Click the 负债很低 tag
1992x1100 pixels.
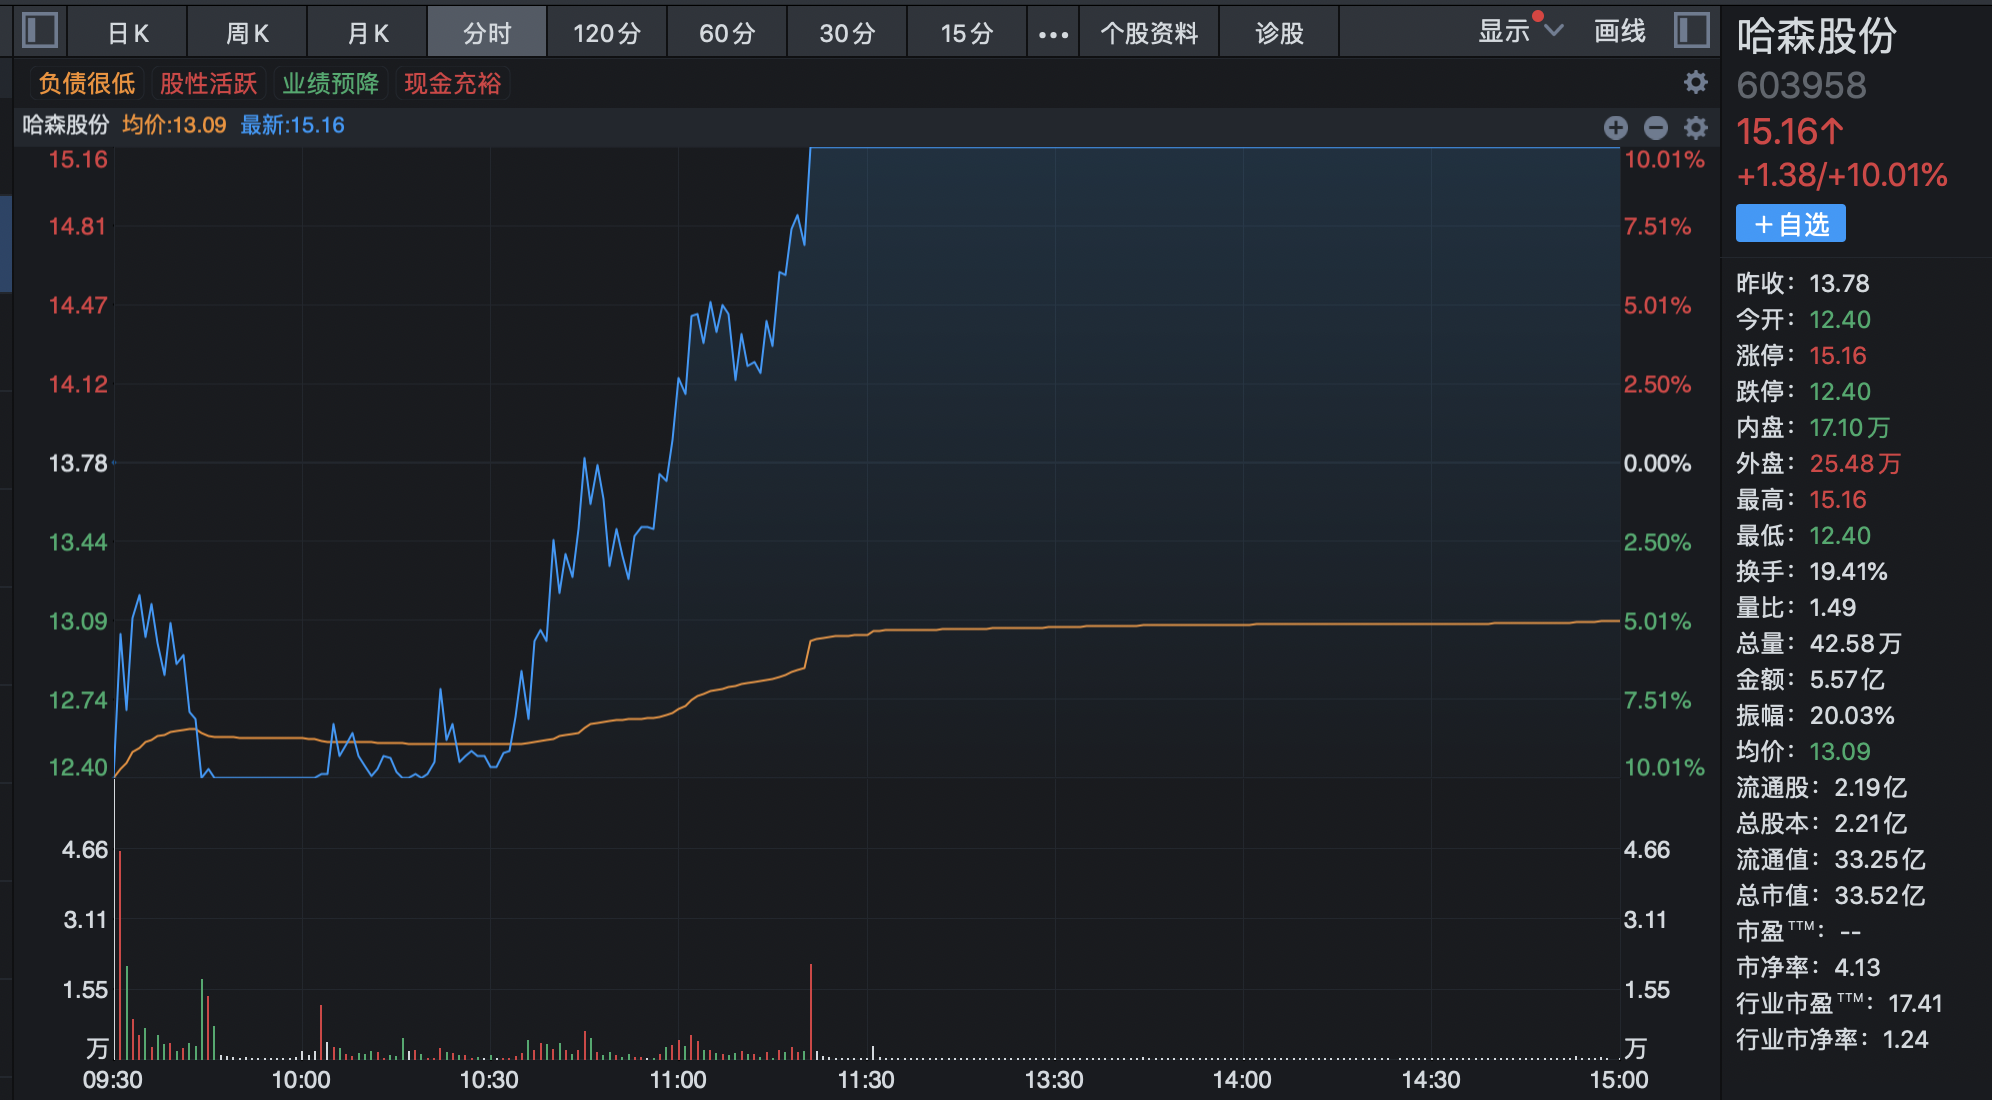pyautogui.click(x=87, y=83)
